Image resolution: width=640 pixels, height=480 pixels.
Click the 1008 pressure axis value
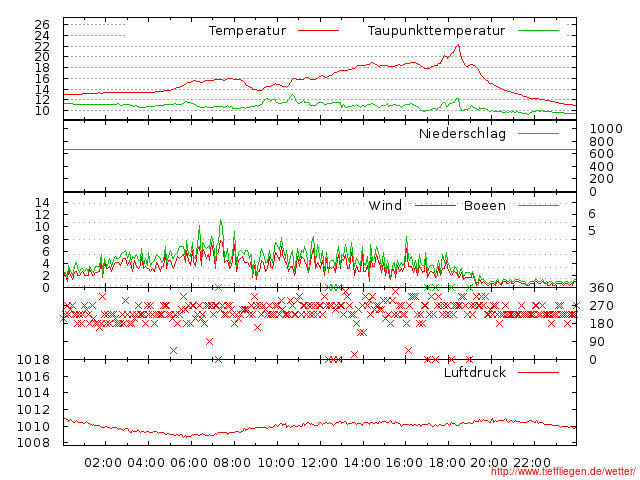pyautogui.click(x=33, y=442)
